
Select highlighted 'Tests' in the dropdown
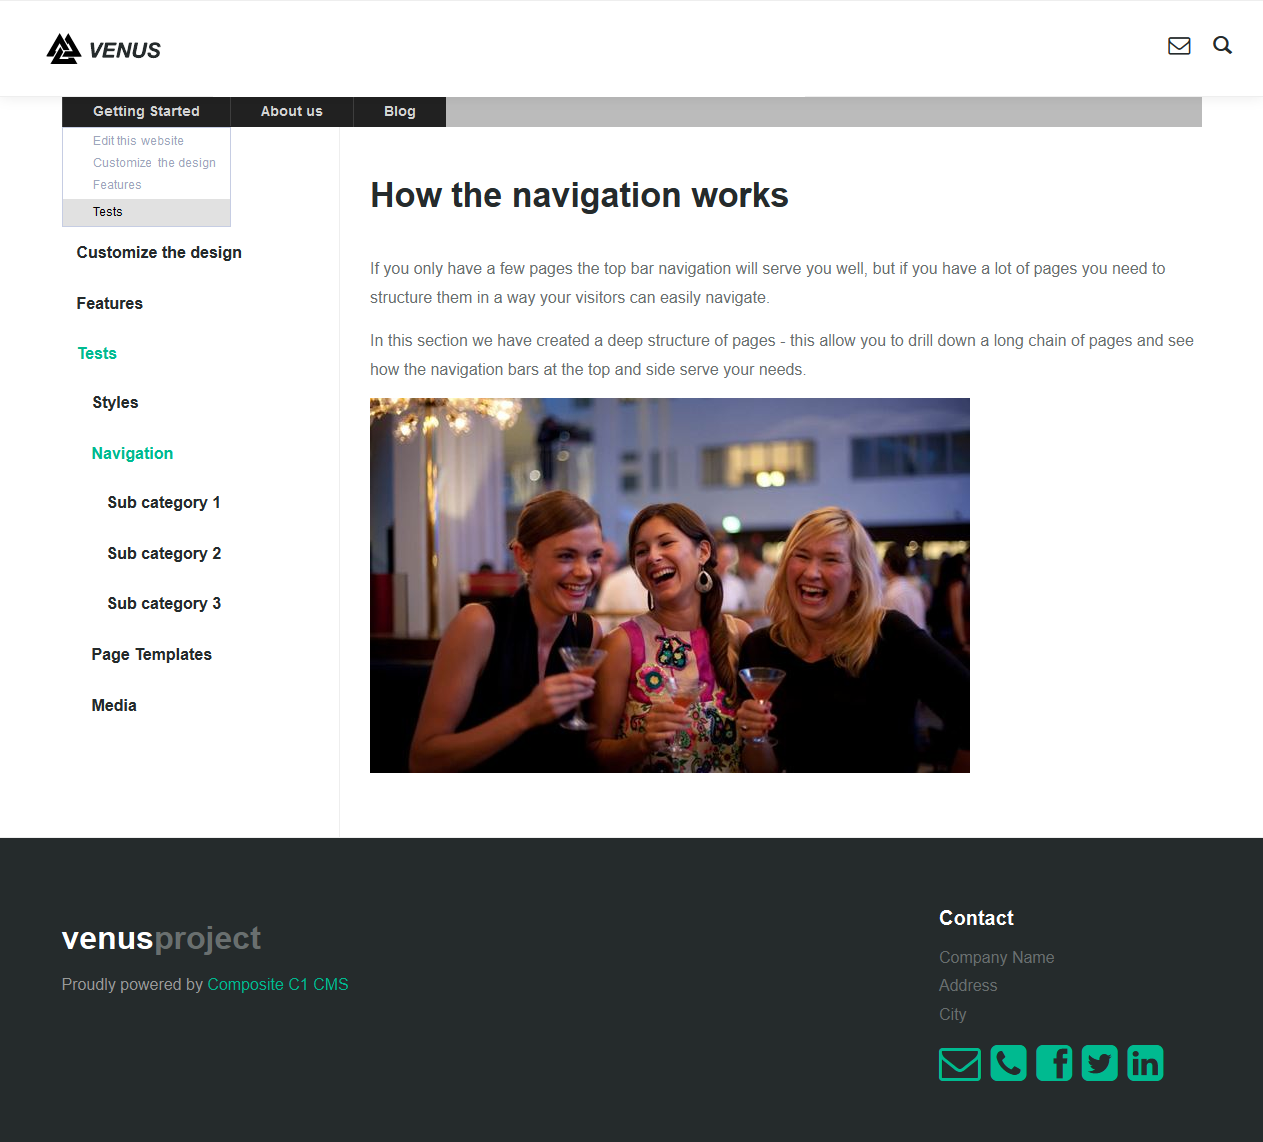pos(108,212)
